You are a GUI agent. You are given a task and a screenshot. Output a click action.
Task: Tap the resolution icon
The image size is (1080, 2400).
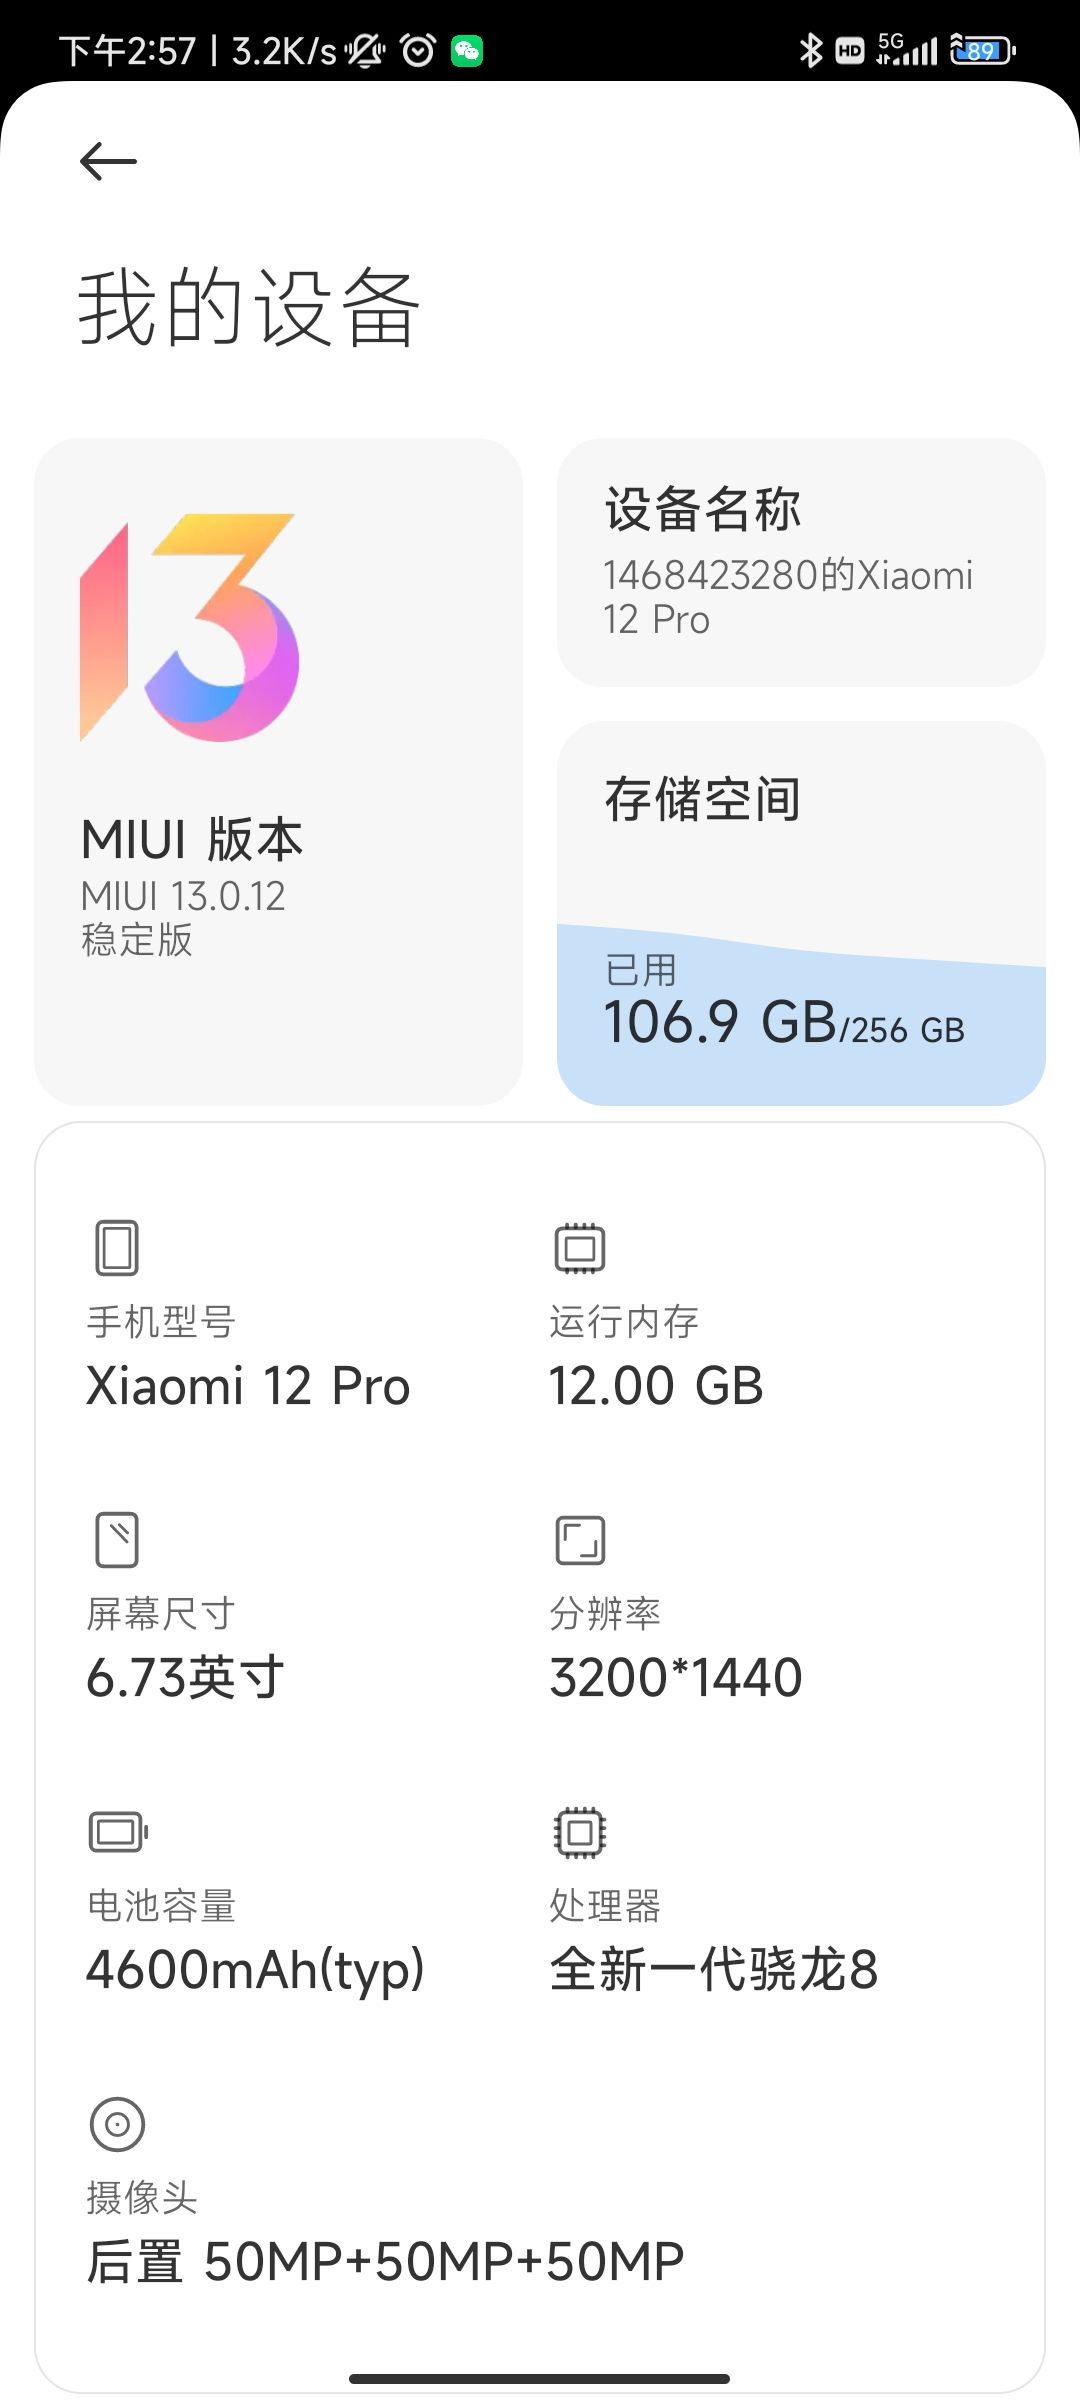click(x=580, y=1539)
